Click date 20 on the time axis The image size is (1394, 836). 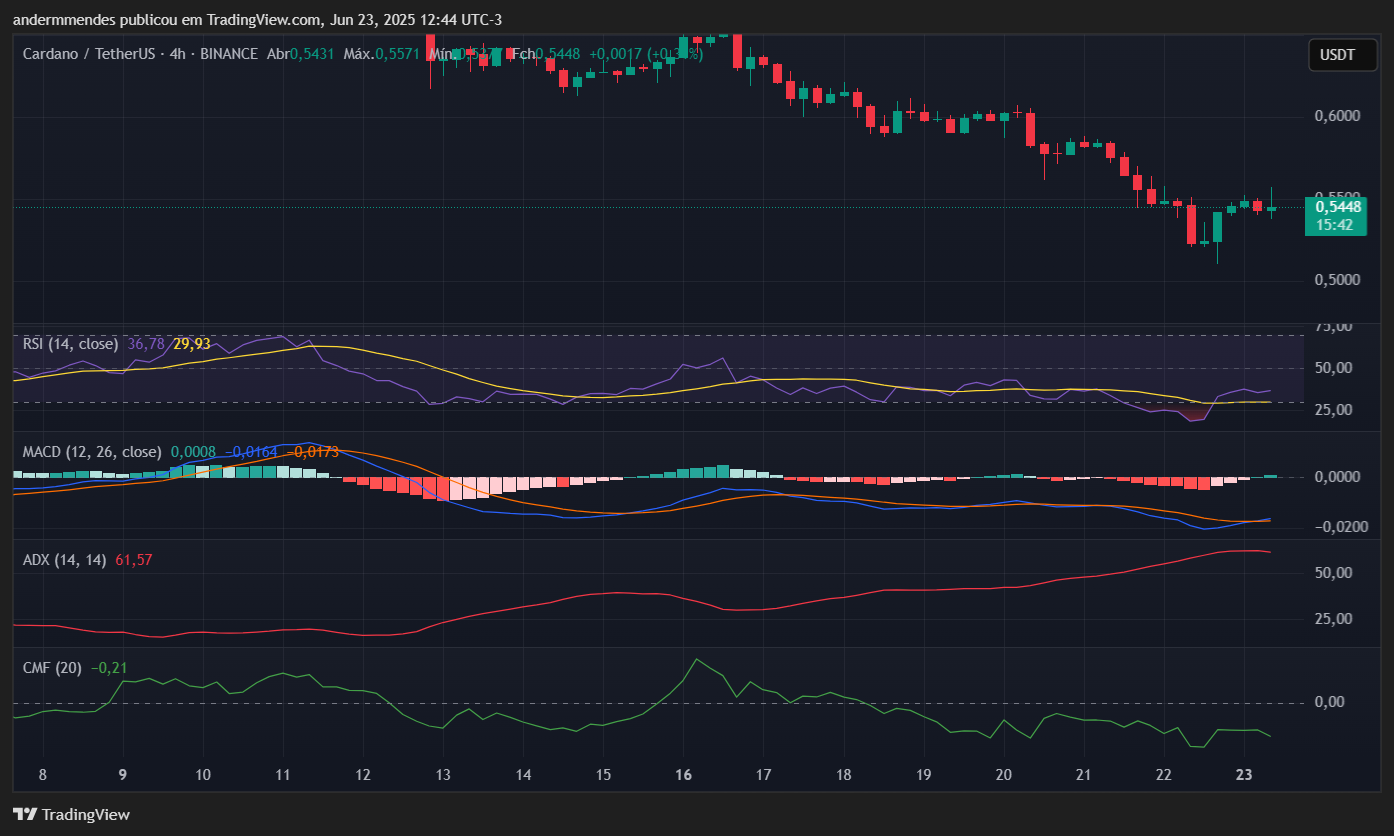(1003, 775)
